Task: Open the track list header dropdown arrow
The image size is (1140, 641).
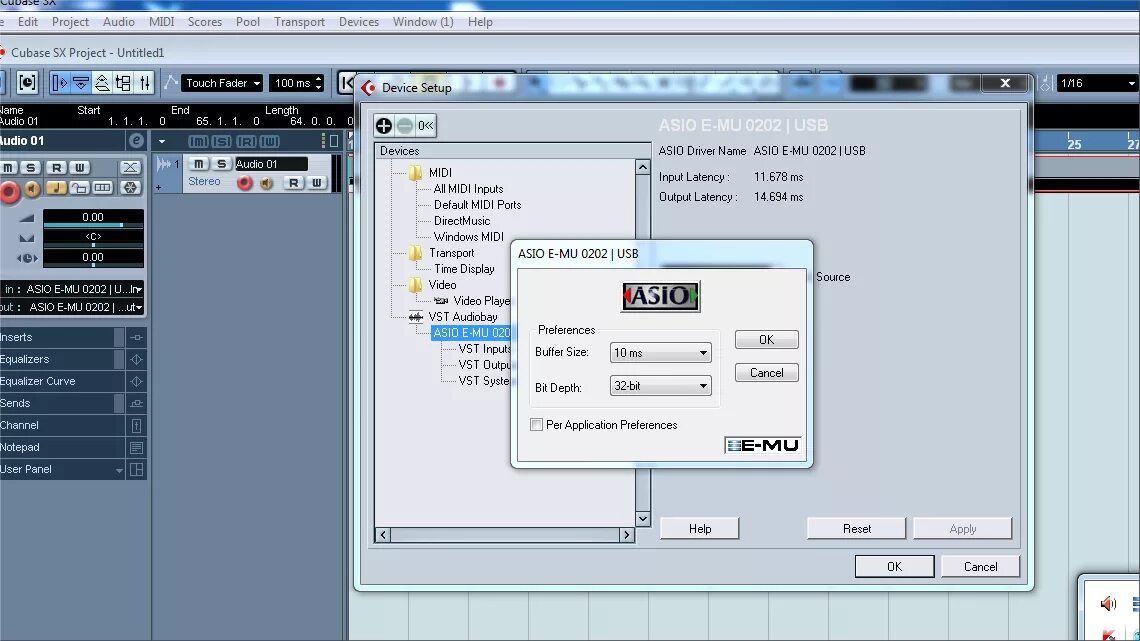Action: click(x=162, y=142)
